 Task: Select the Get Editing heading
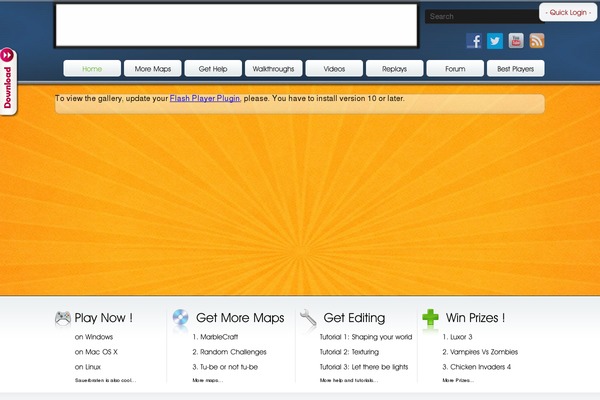click(x=354, y=318)
